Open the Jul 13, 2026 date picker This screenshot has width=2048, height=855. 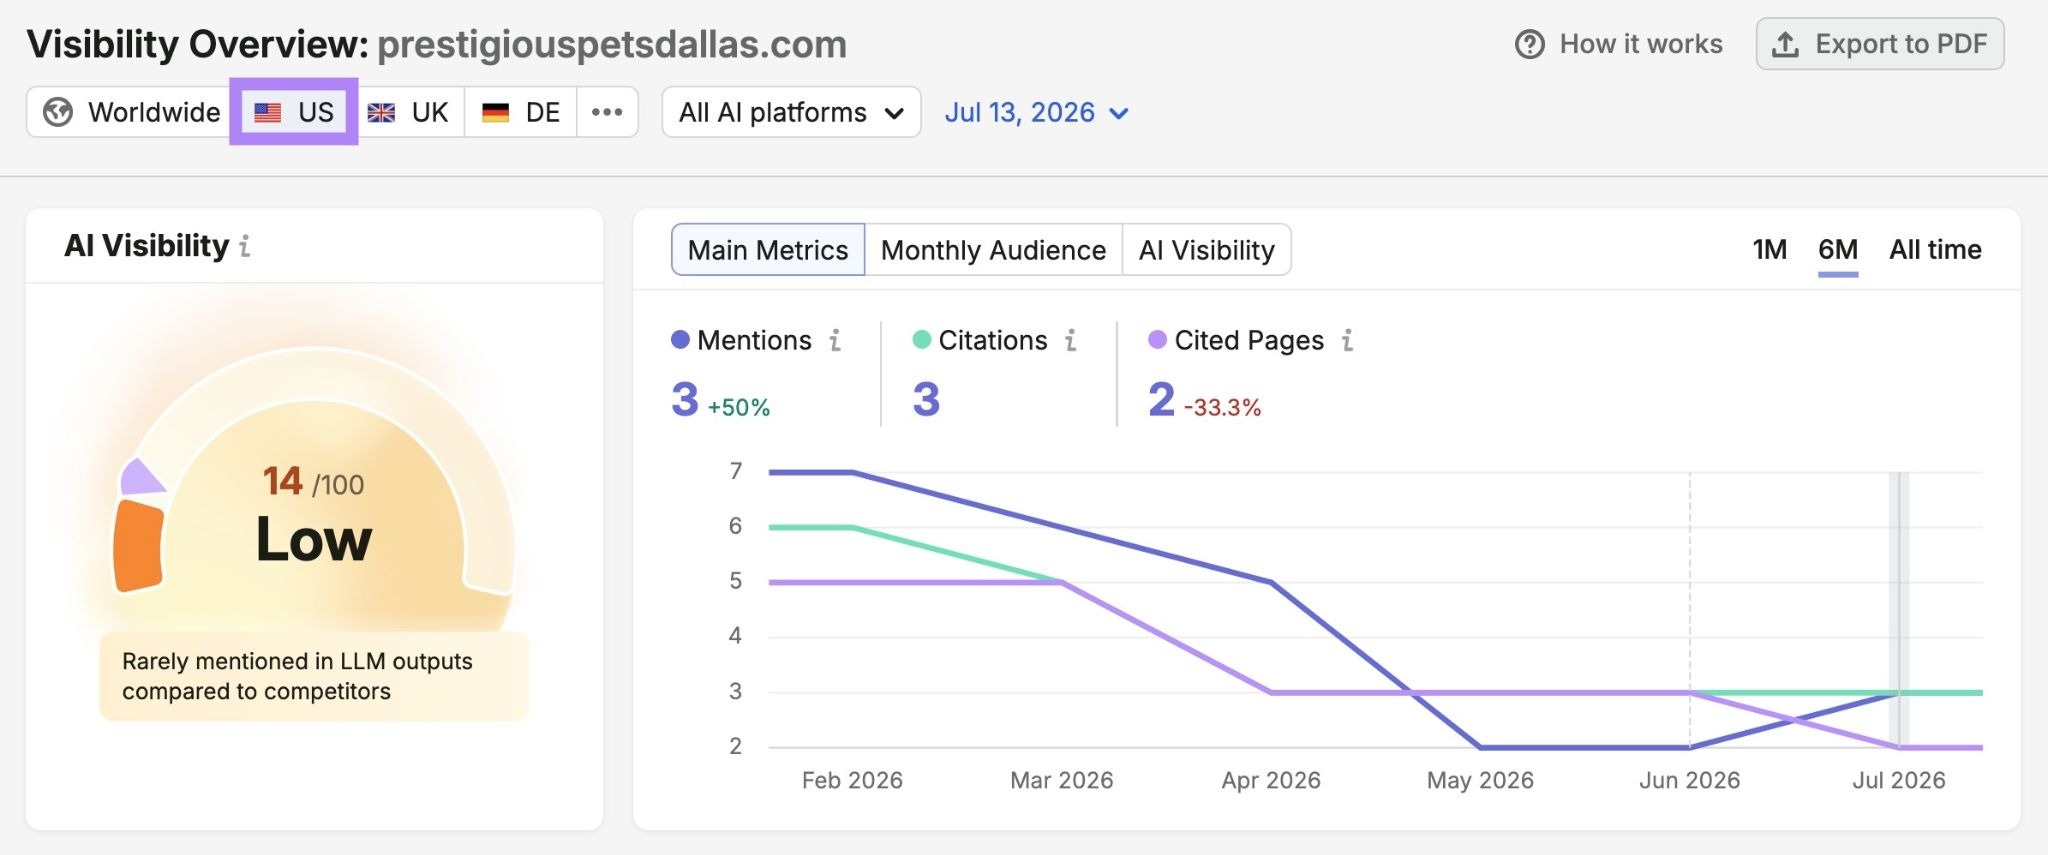pyautogui.click(x=1037, y=112)
